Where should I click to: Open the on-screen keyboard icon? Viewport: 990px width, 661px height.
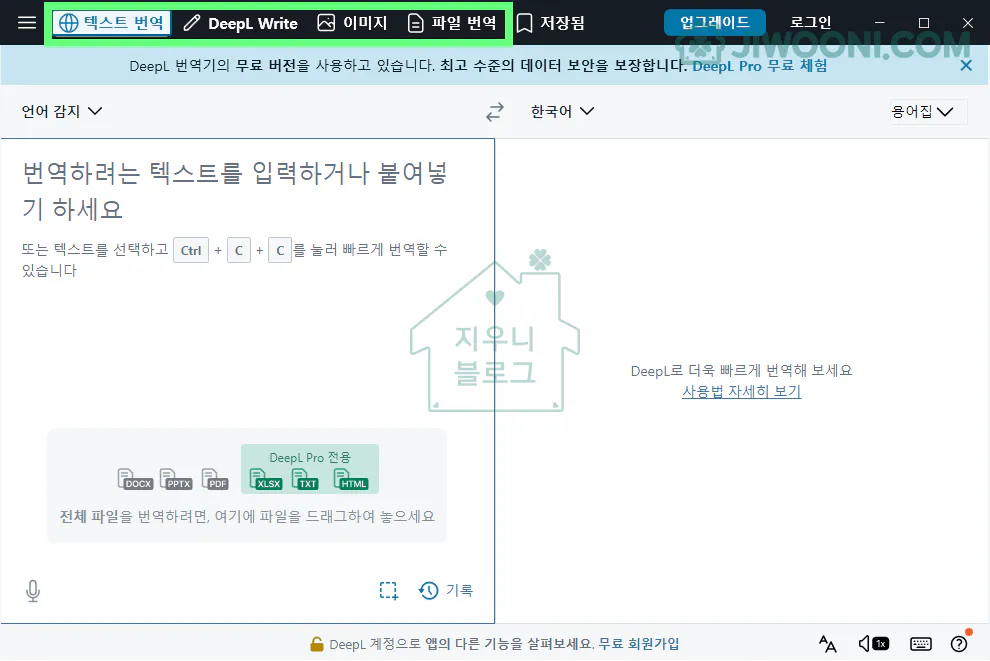tap(920, 644)
